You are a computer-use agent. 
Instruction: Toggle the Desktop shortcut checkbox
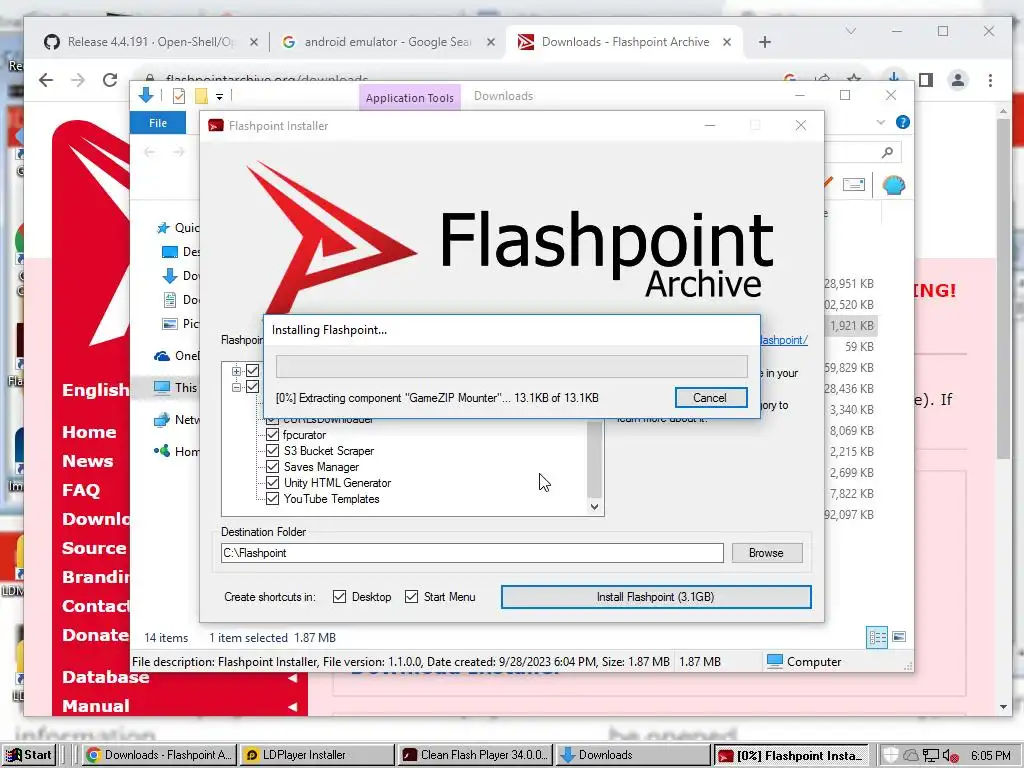pos(340,597)
